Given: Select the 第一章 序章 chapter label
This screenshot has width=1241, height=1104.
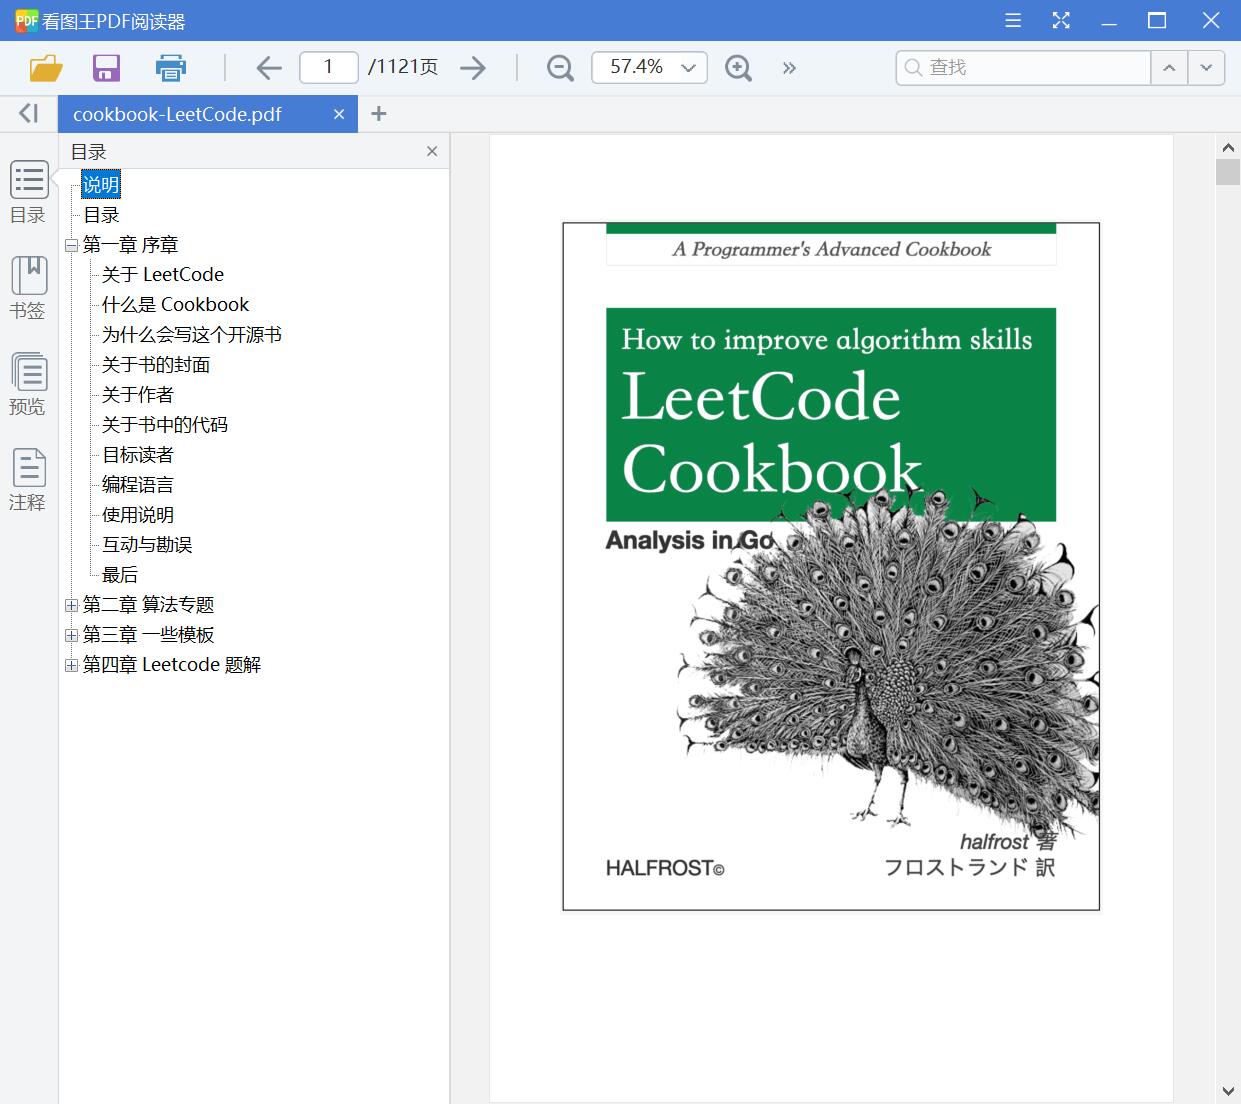Looking at the screenshot, I should [130, 245].
